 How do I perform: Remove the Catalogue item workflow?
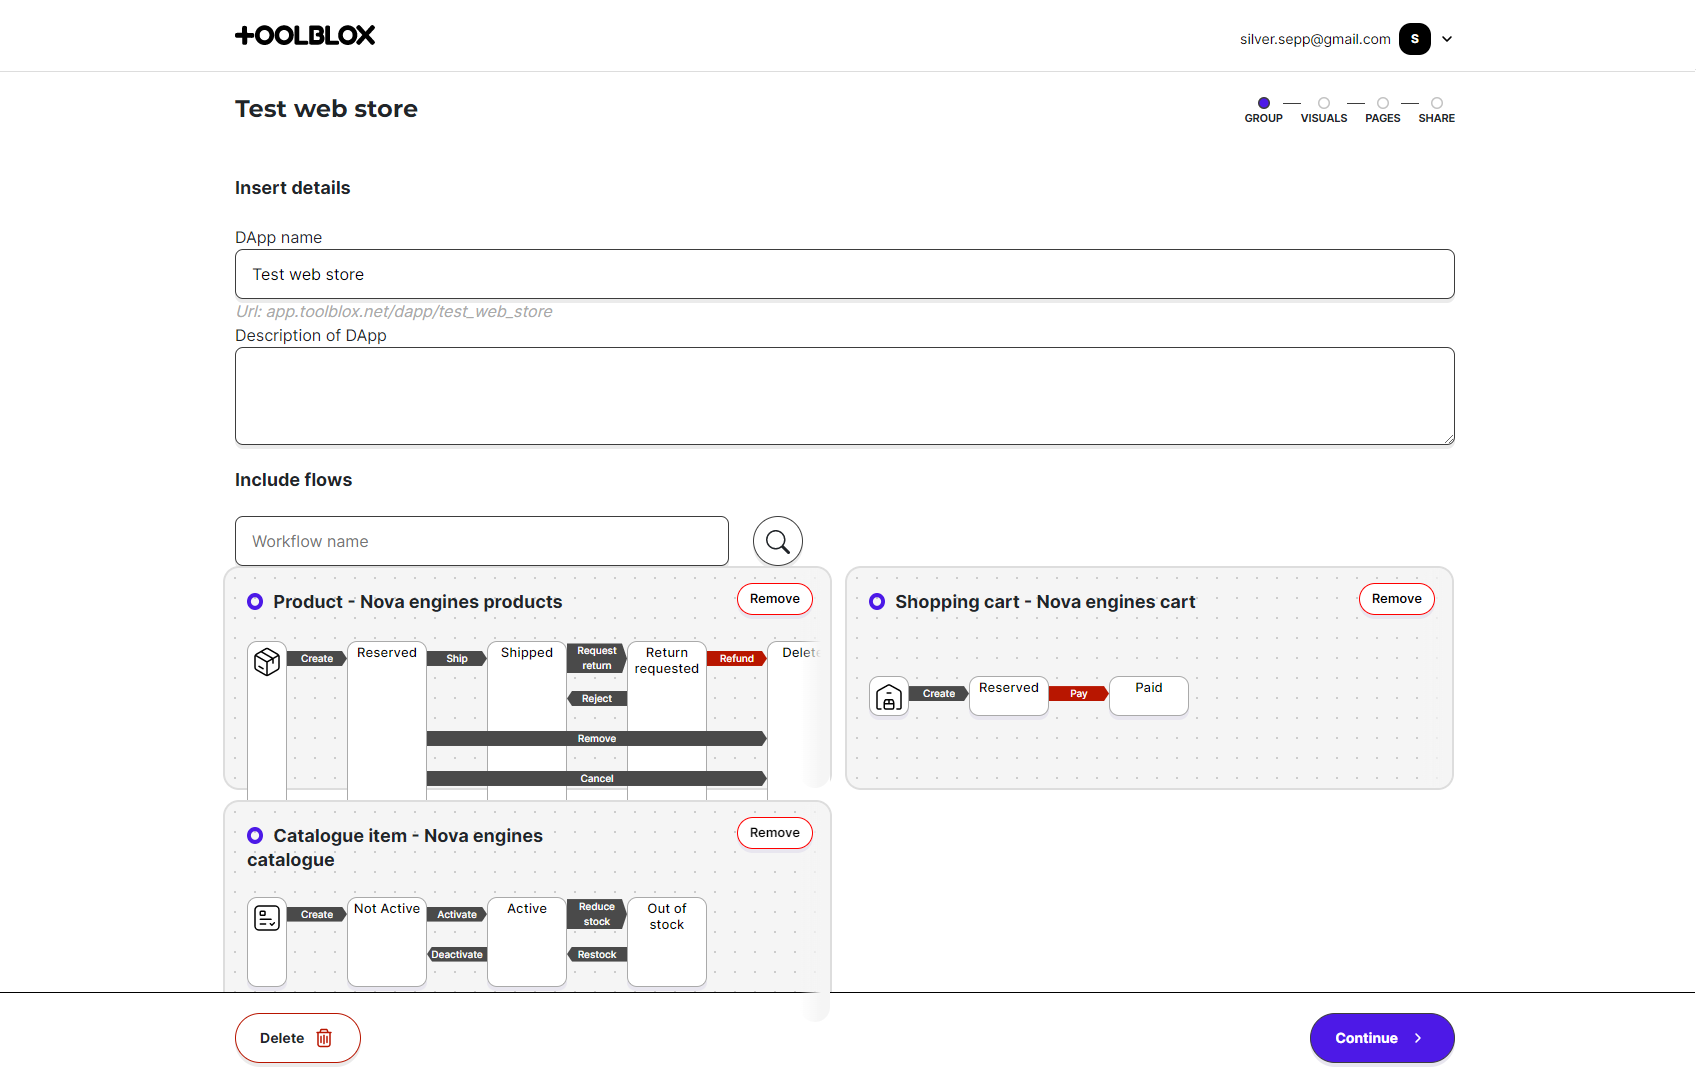774,833
